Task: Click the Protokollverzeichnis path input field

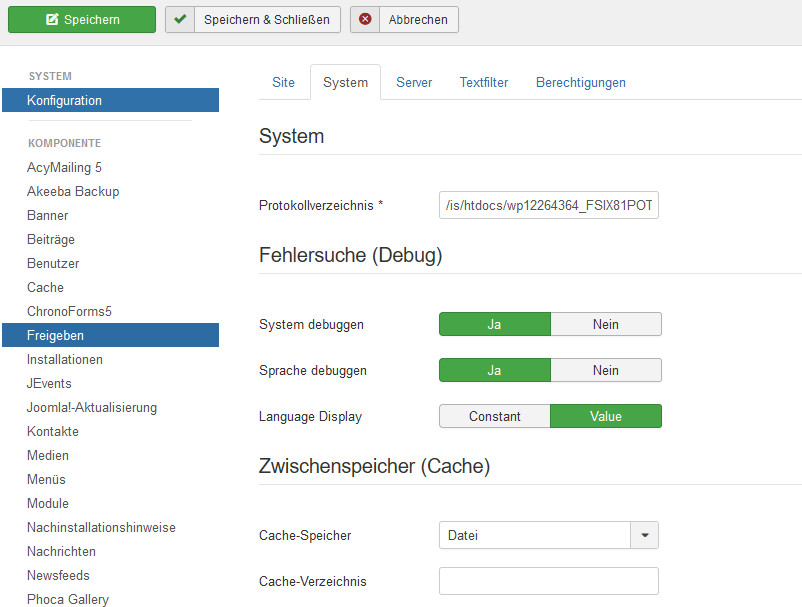Action: pos(549,205)
